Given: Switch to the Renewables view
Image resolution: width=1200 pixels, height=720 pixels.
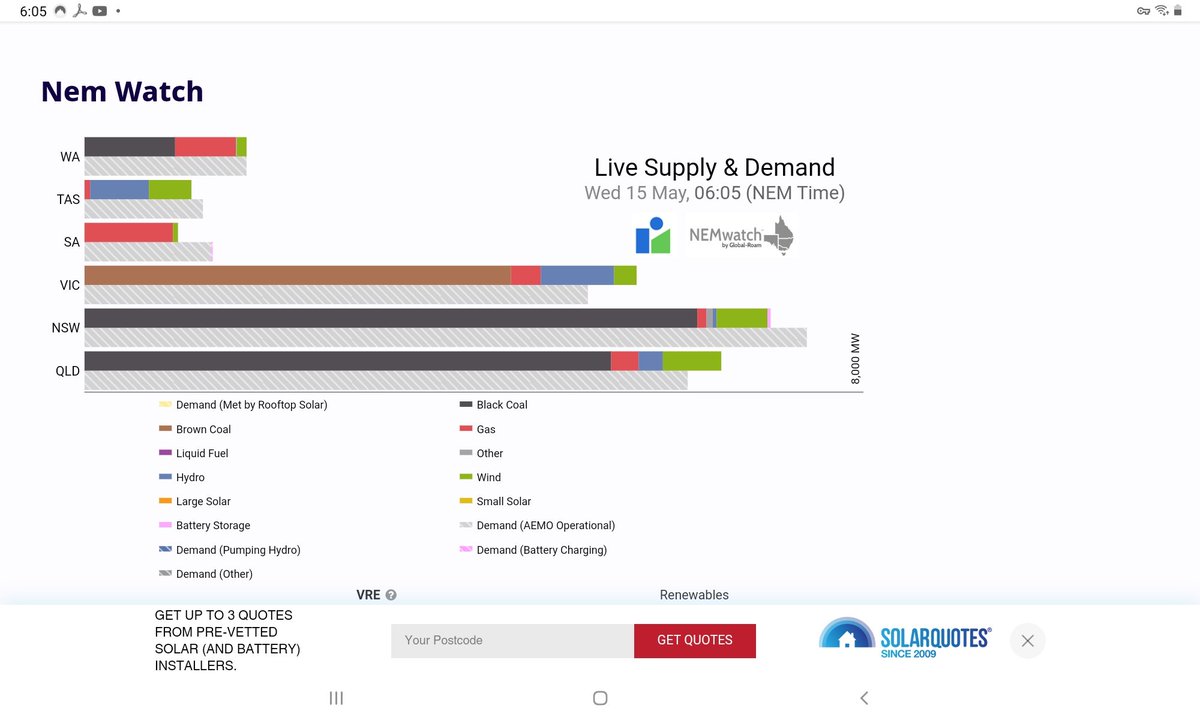Looking at the screenshot, I should [x=694, y=594].
